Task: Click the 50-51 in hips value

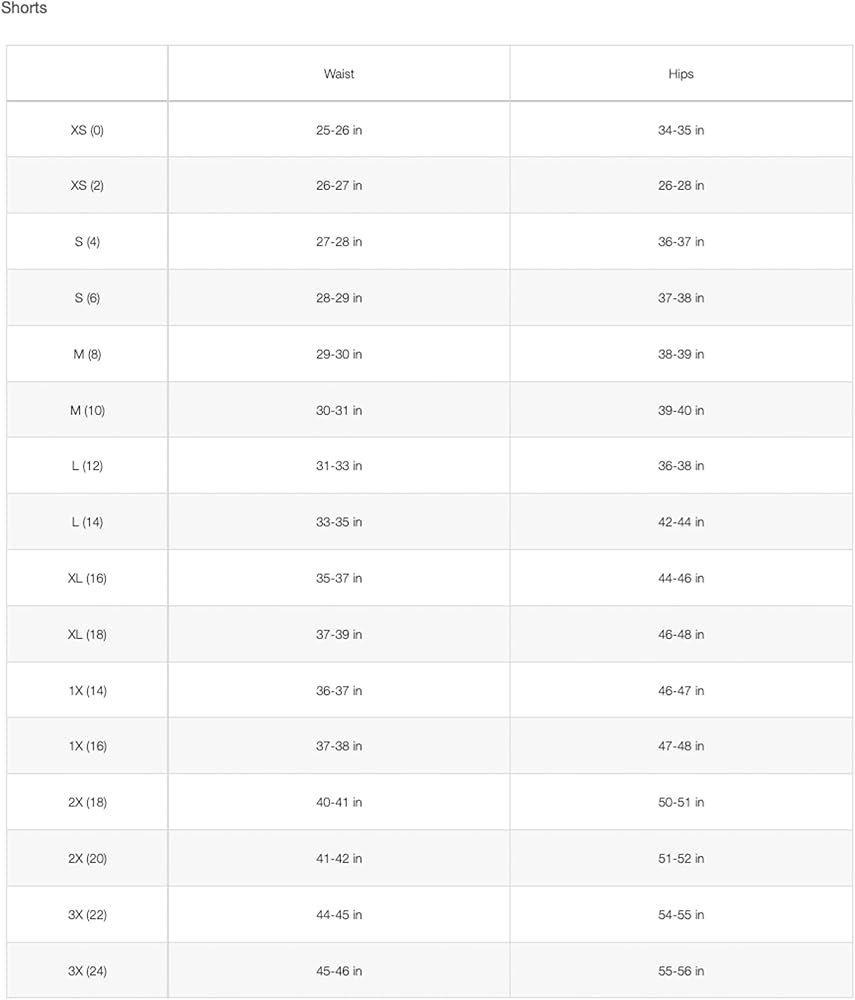Action: (681, 802)
